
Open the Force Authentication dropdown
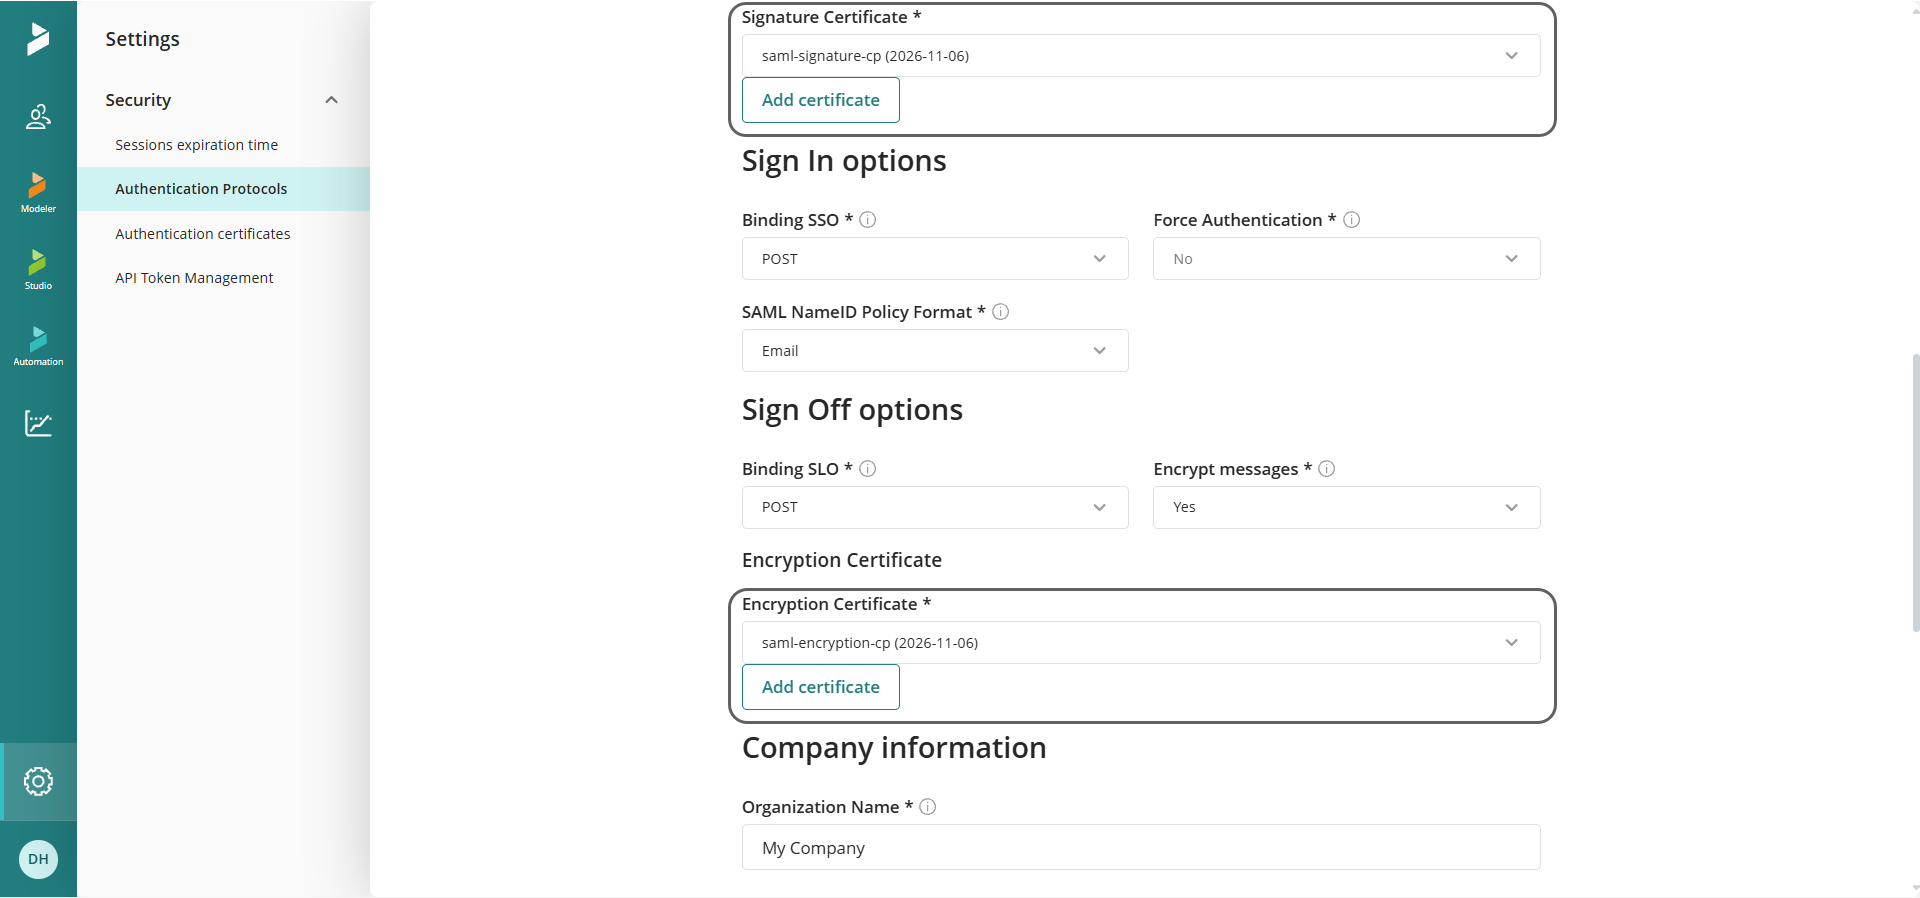1347,259
